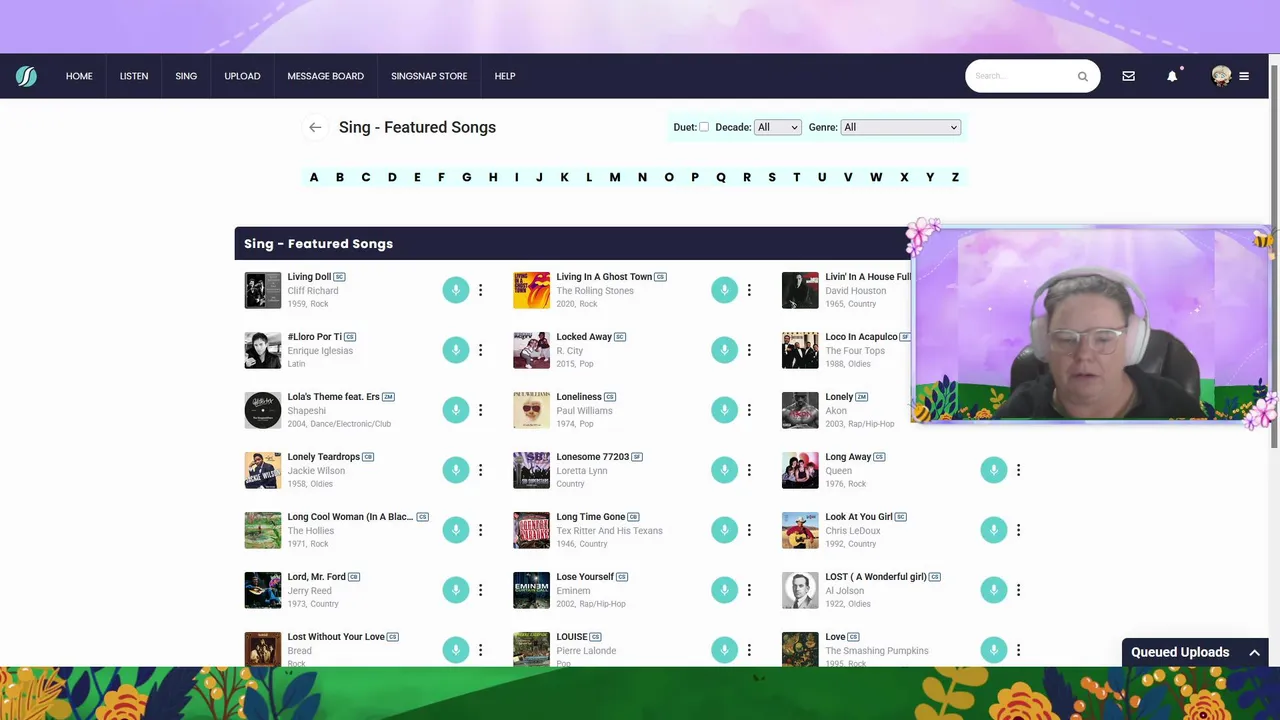Click microphone icon for Look At You Girl
1280x720 pixels.
pos(994,530)
